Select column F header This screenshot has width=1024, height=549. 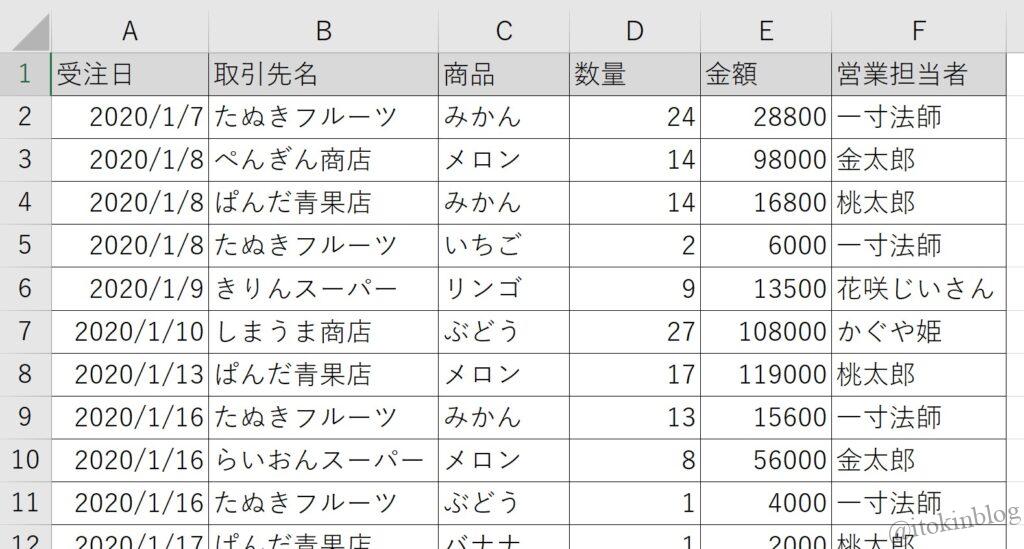click(x=918, y=32)
